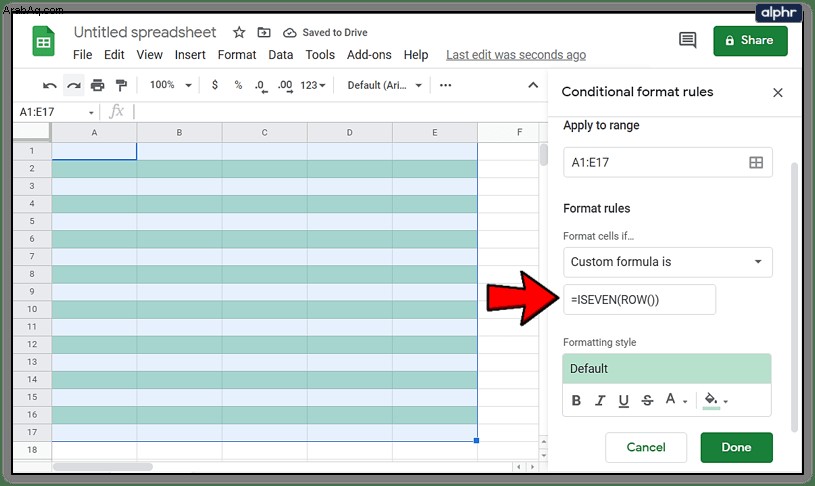Apply percent format
Image resolution: width=815 pixels, height=486 pixels.
(x=238, y=85)
